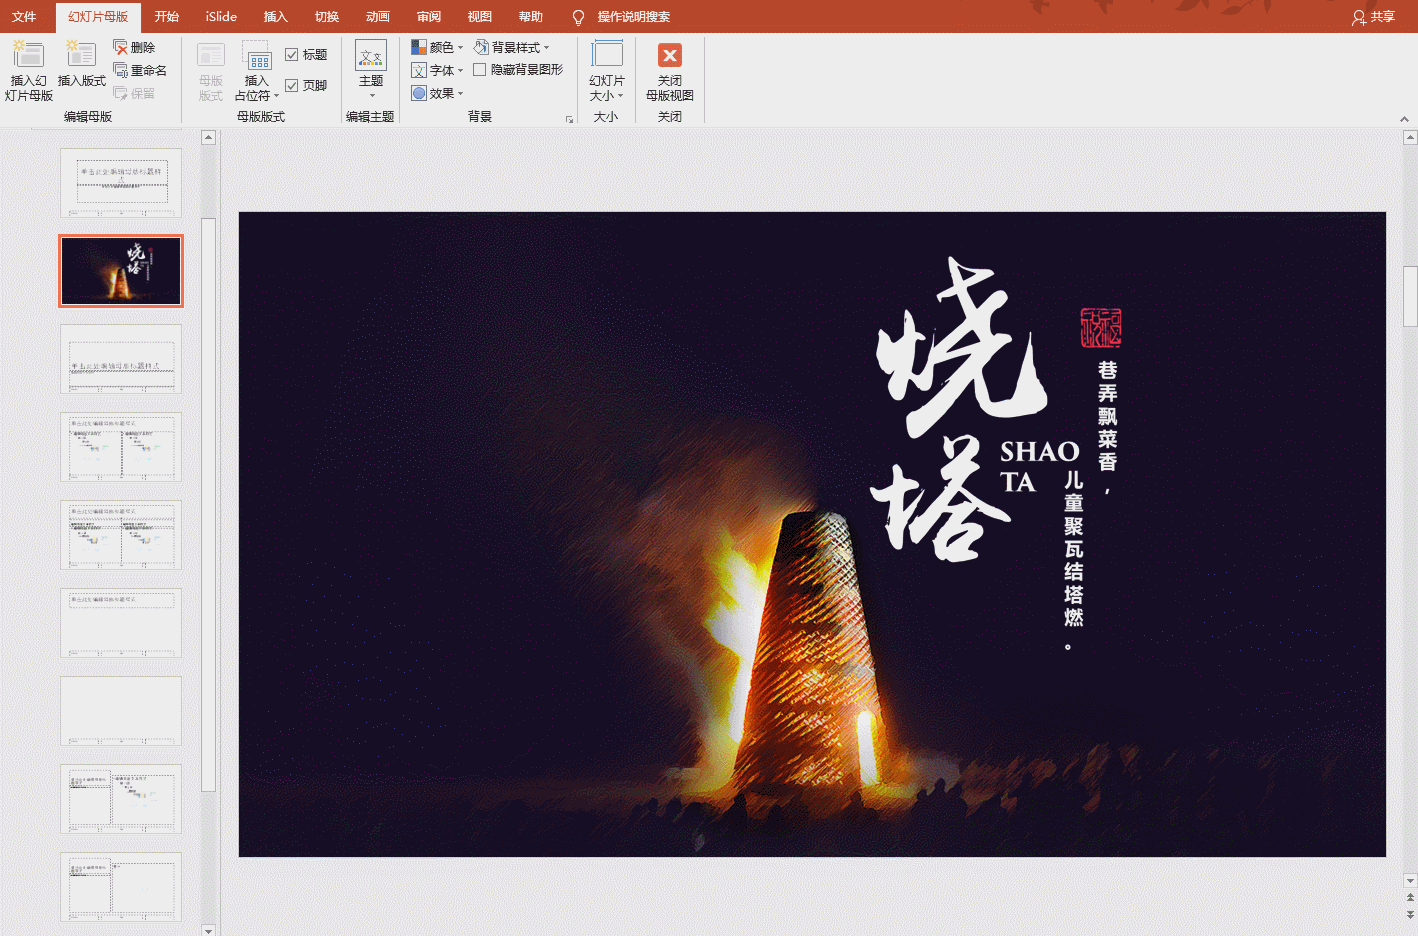Click the 主题 (Themes) icon
The height and width of the screenshot is (936, 1418).
(371, 70)
